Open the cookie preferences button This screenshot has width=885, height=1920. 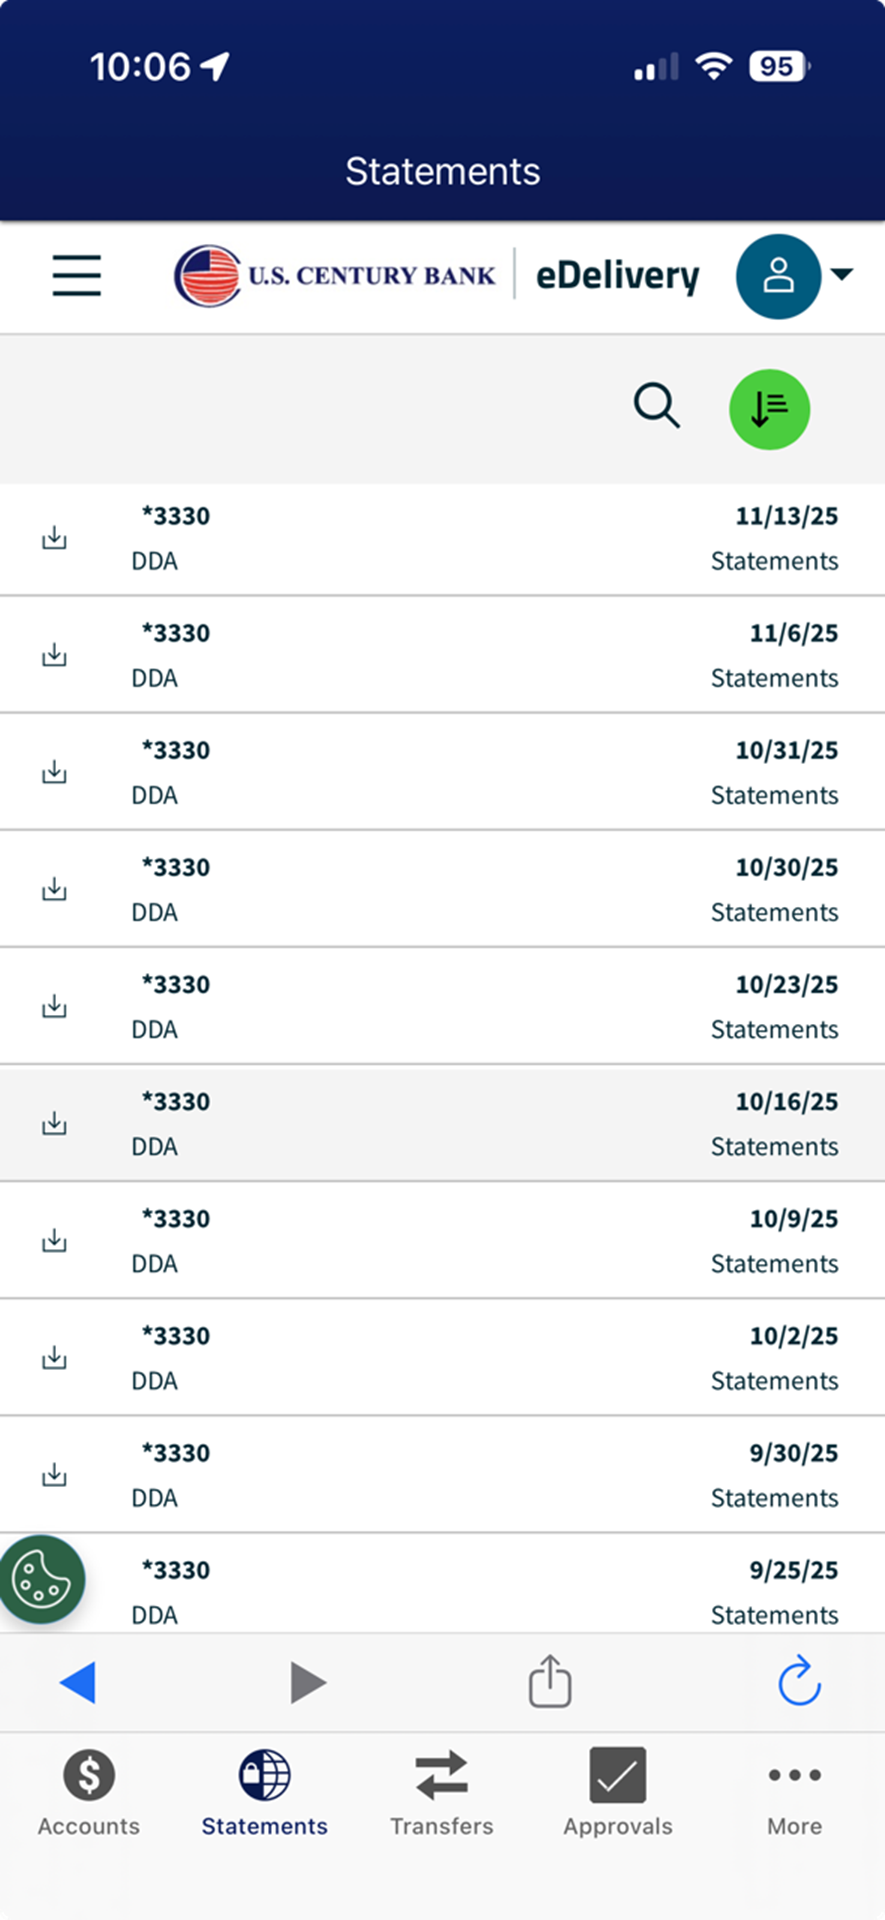pyautogui.click(x=41, y=1579)
